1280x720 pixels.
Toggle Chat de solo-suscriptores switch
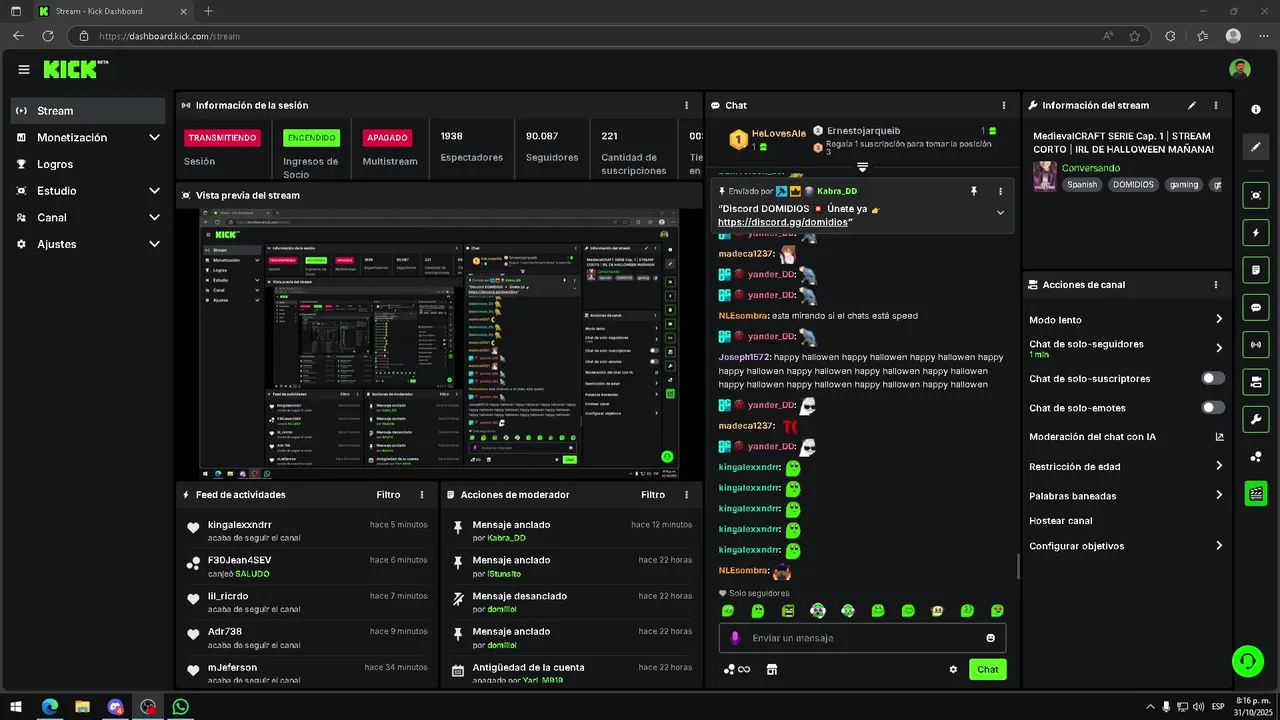pyautogui.click(x=1213, y=378)
